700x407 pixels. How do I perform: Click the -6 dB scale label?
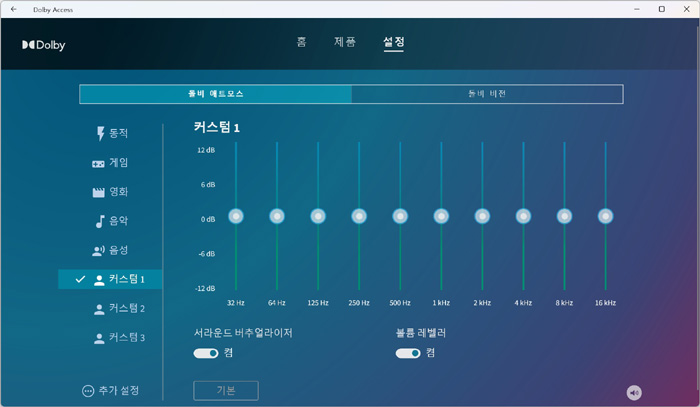[x=207, y=254]
